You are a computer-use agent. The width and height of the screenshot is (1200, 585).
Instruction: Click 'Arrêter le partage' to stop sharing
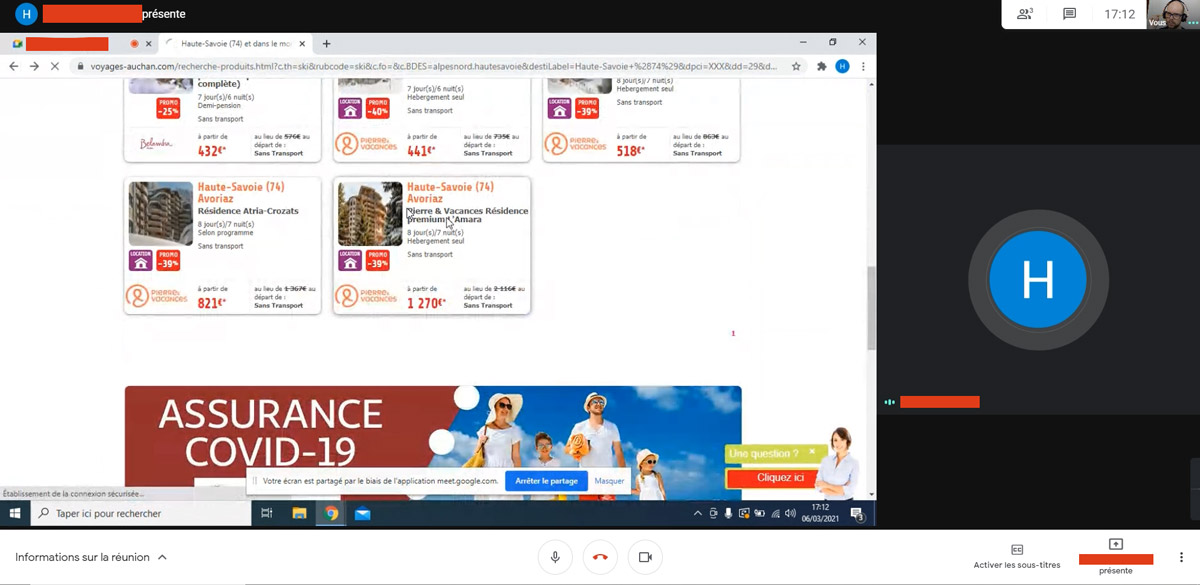(546, 481)
